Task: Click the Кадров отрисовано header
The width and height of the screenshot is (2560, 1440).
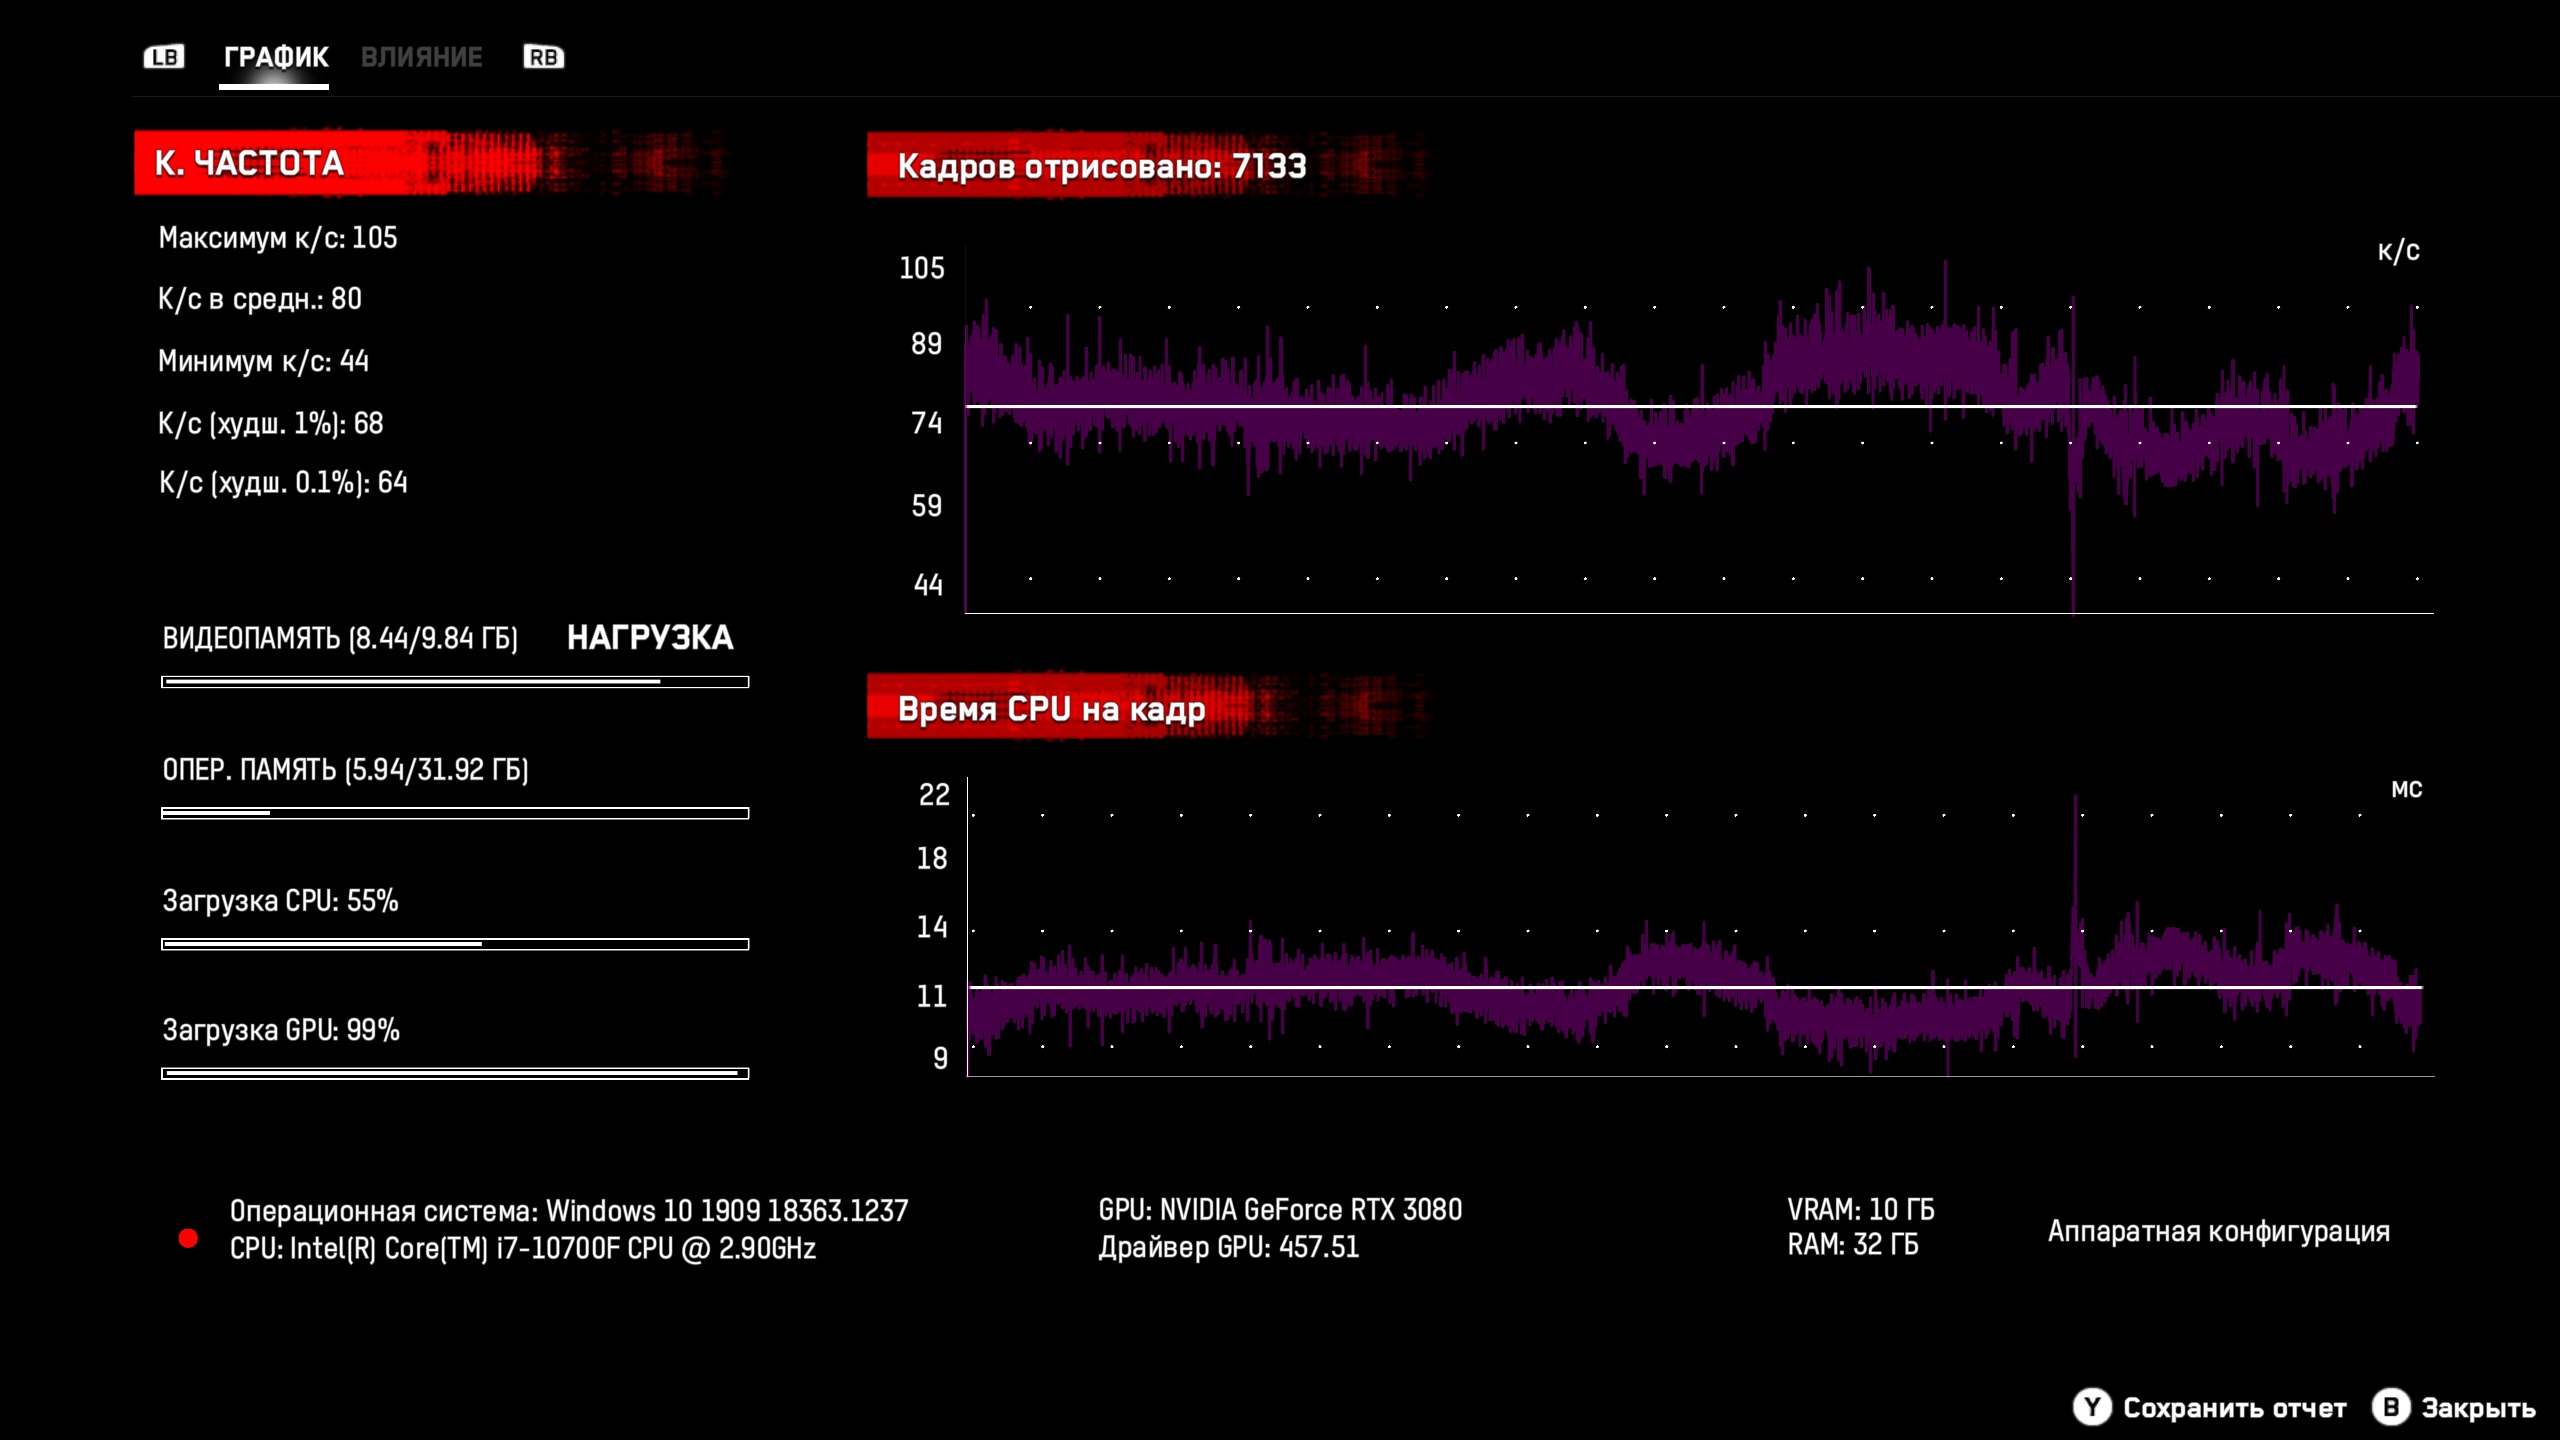Action: click(x=1100, y=165)
